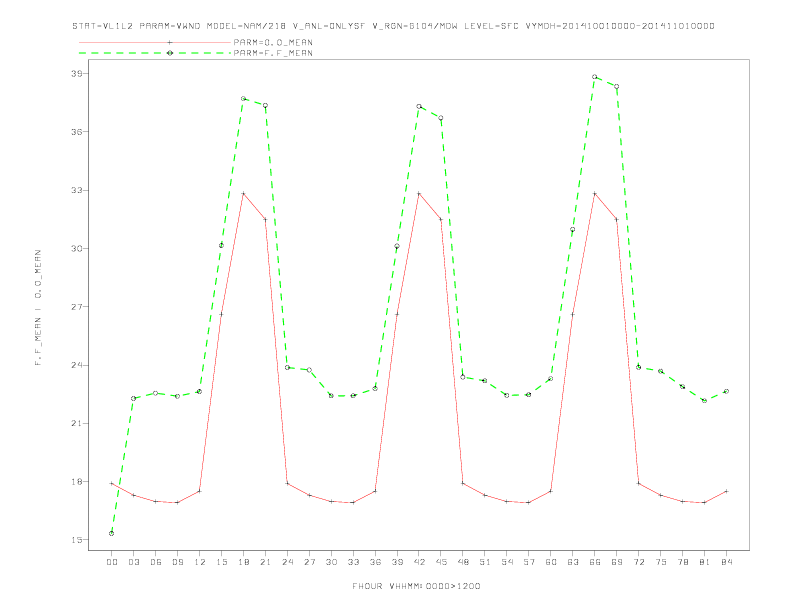Click the x-axis forecast hour 54 label

(x=507, y=562)
